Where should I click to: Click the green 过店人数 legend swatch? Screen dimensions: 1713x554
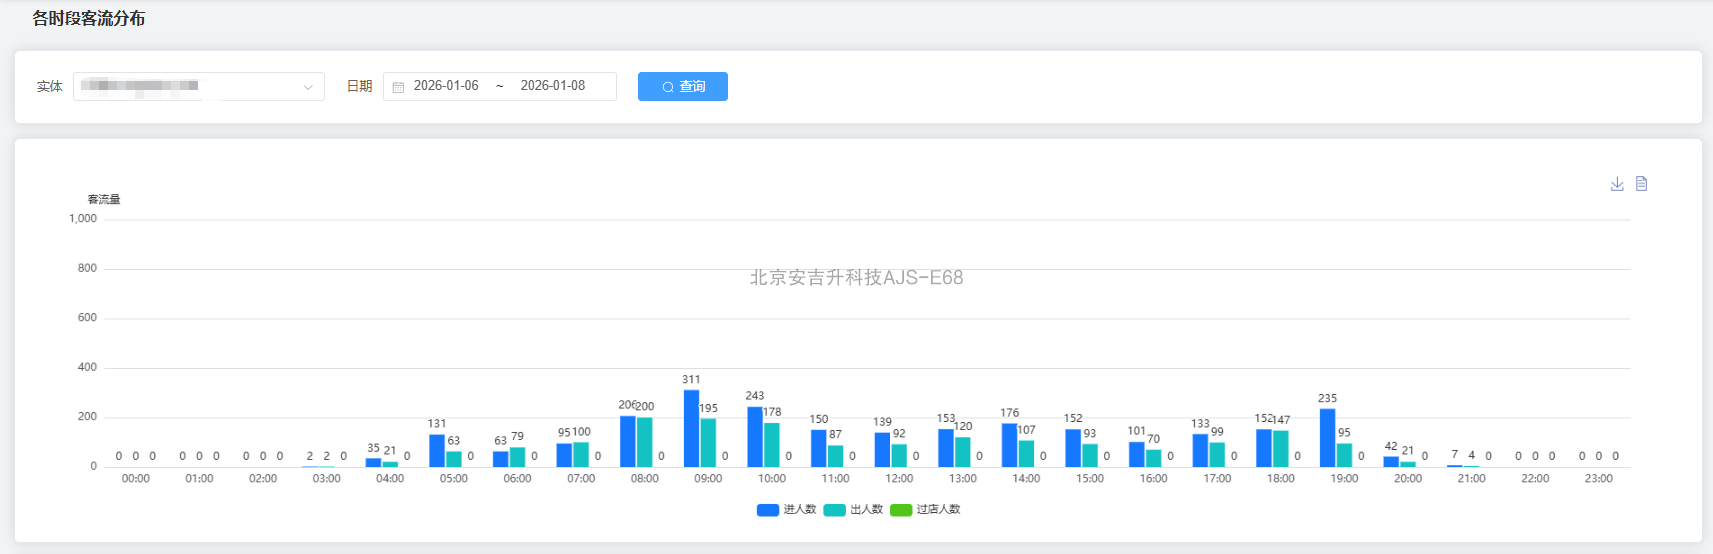tap(901, 510)
